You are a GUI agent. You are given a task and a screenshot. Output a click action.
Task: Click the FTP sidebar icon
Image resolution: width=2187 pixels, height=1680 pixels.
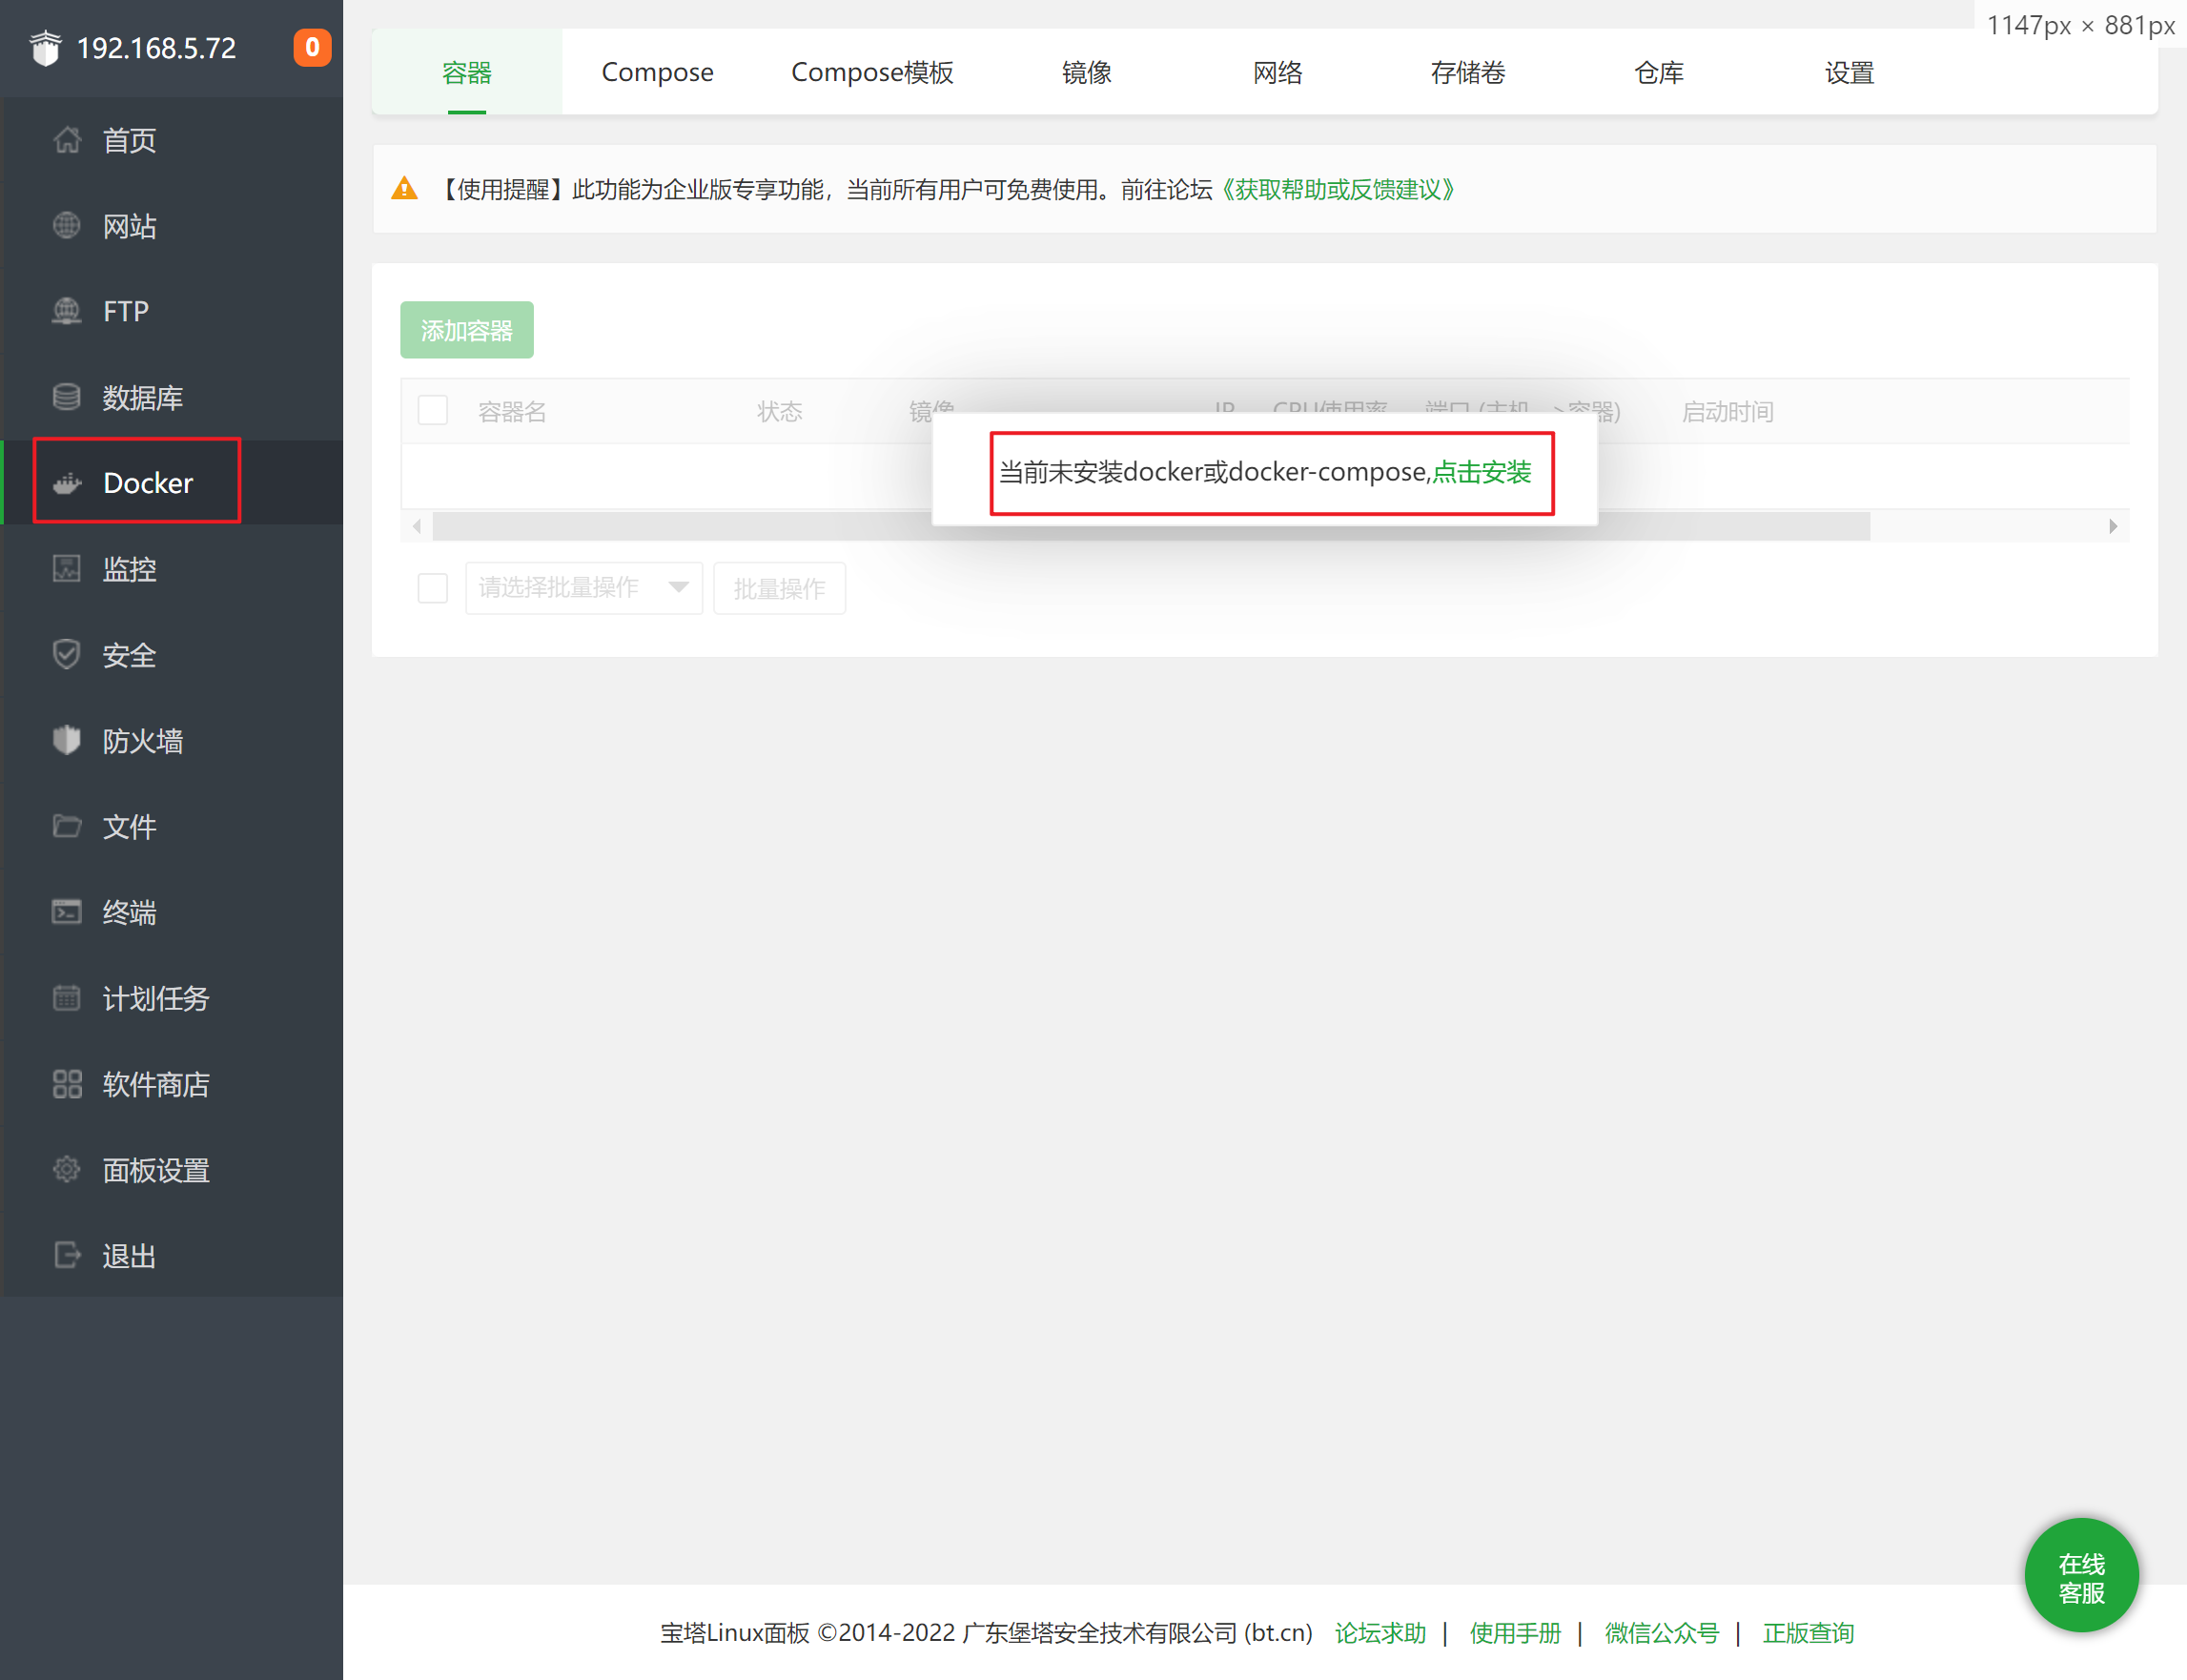(x=67, y=311)
